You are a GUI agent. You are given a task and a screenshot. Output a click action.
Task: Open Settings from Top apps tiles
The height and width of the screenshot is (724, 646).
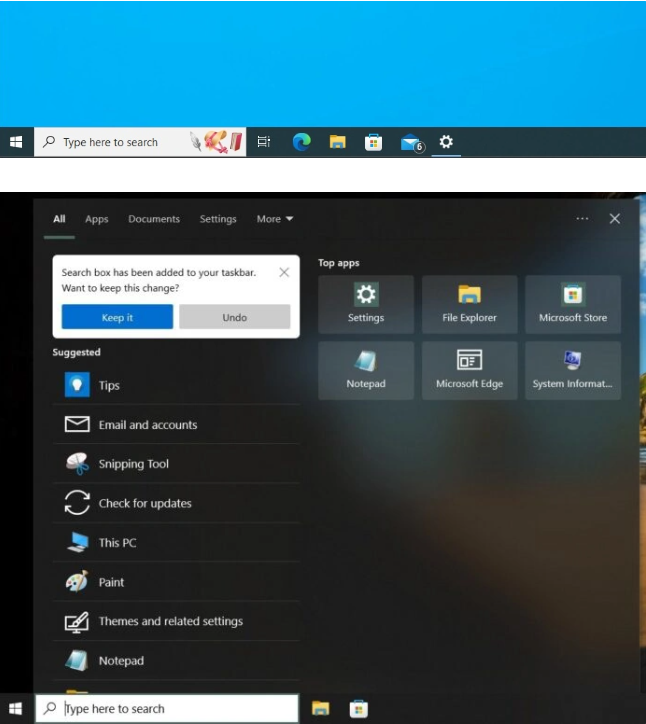[365, 304]
